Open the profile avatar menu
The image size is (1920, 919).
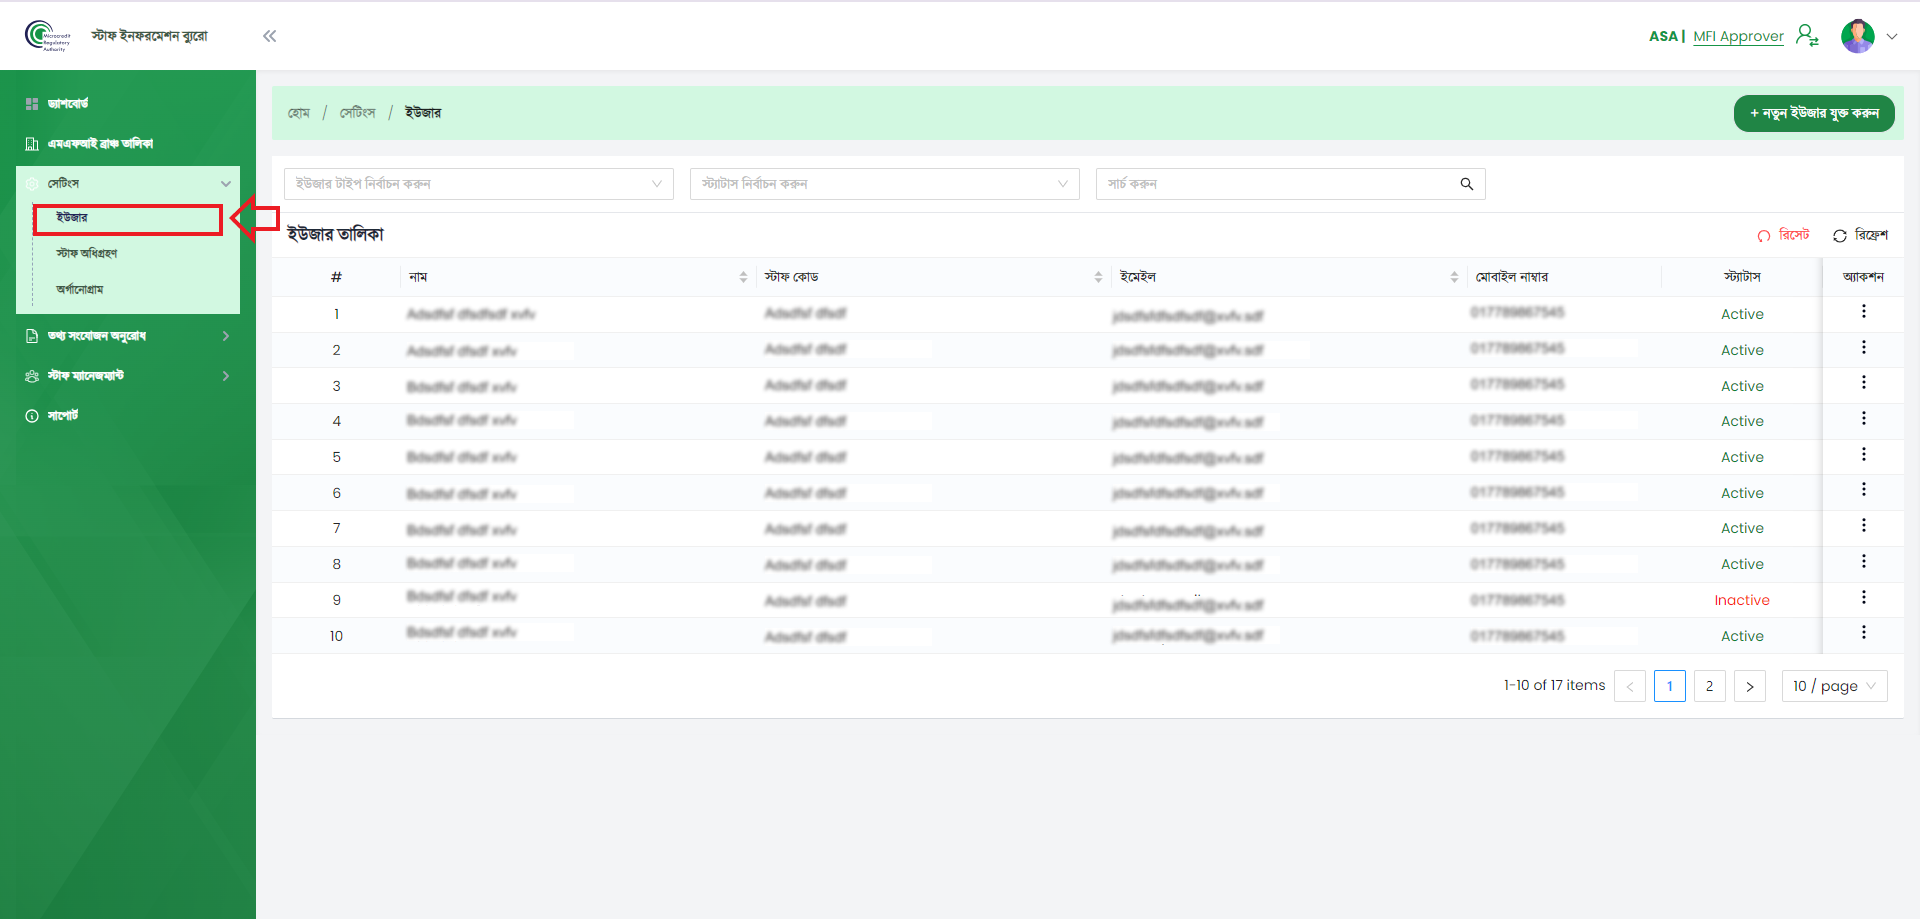tap(1858, 36)
